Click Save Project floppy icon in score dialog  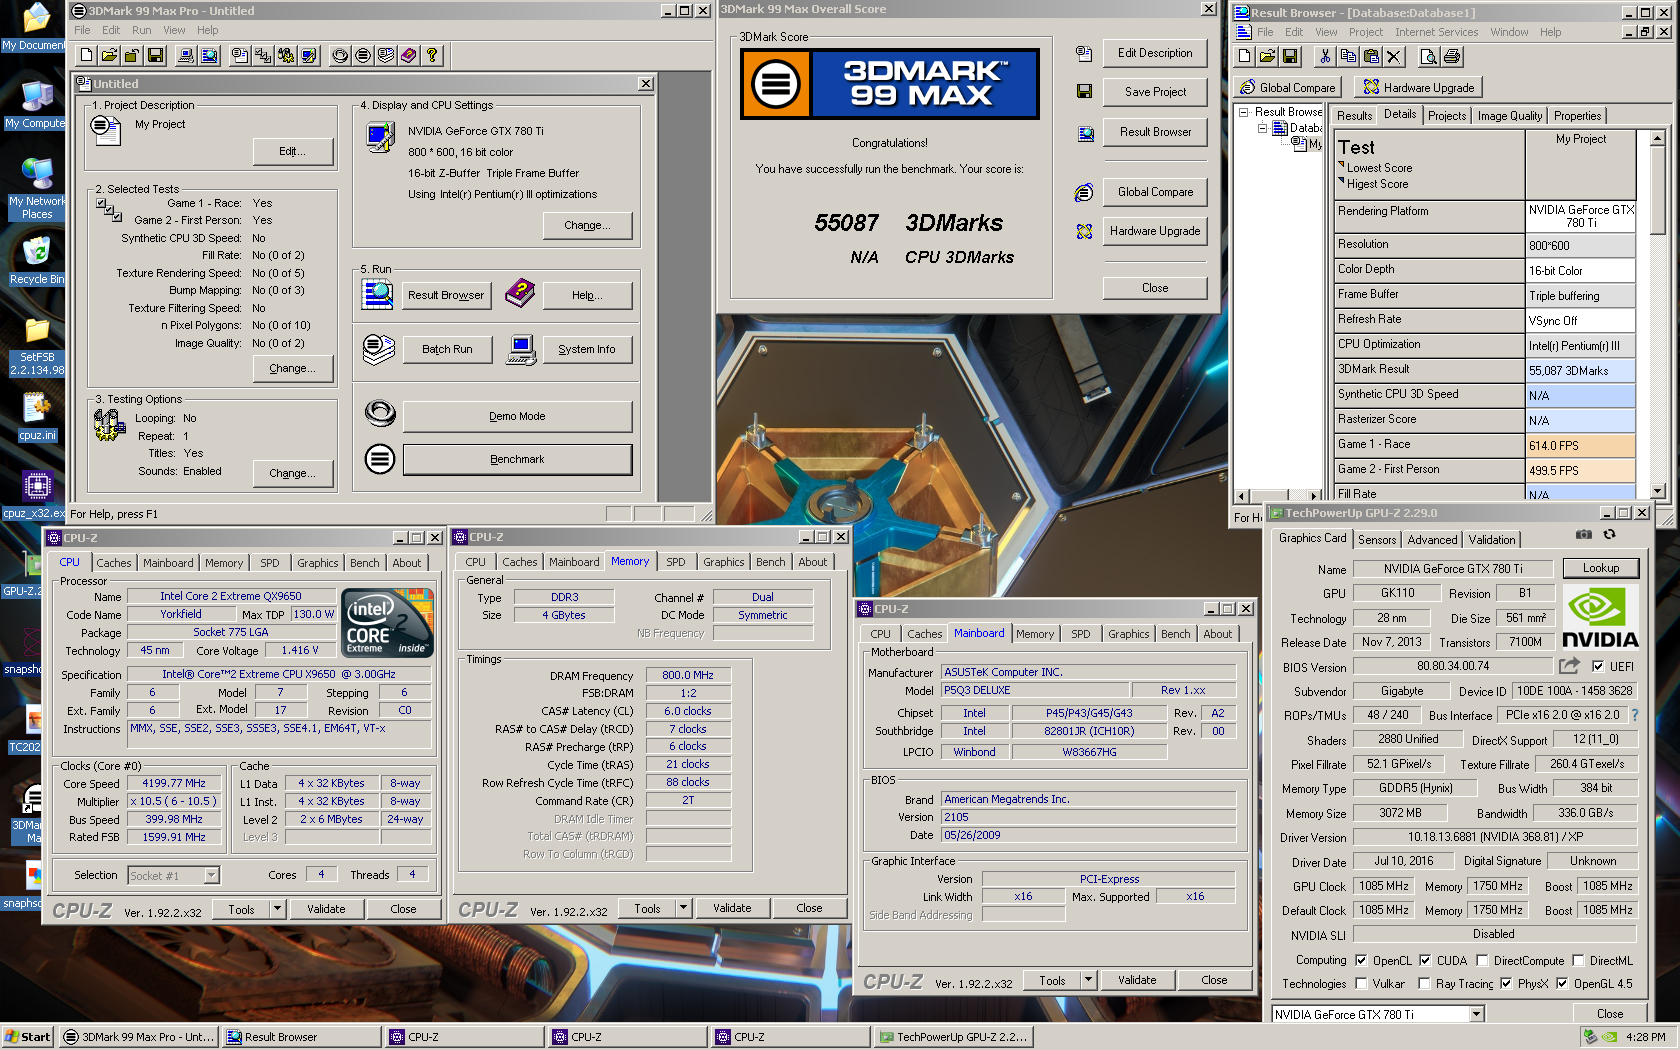pos(1084,91)
